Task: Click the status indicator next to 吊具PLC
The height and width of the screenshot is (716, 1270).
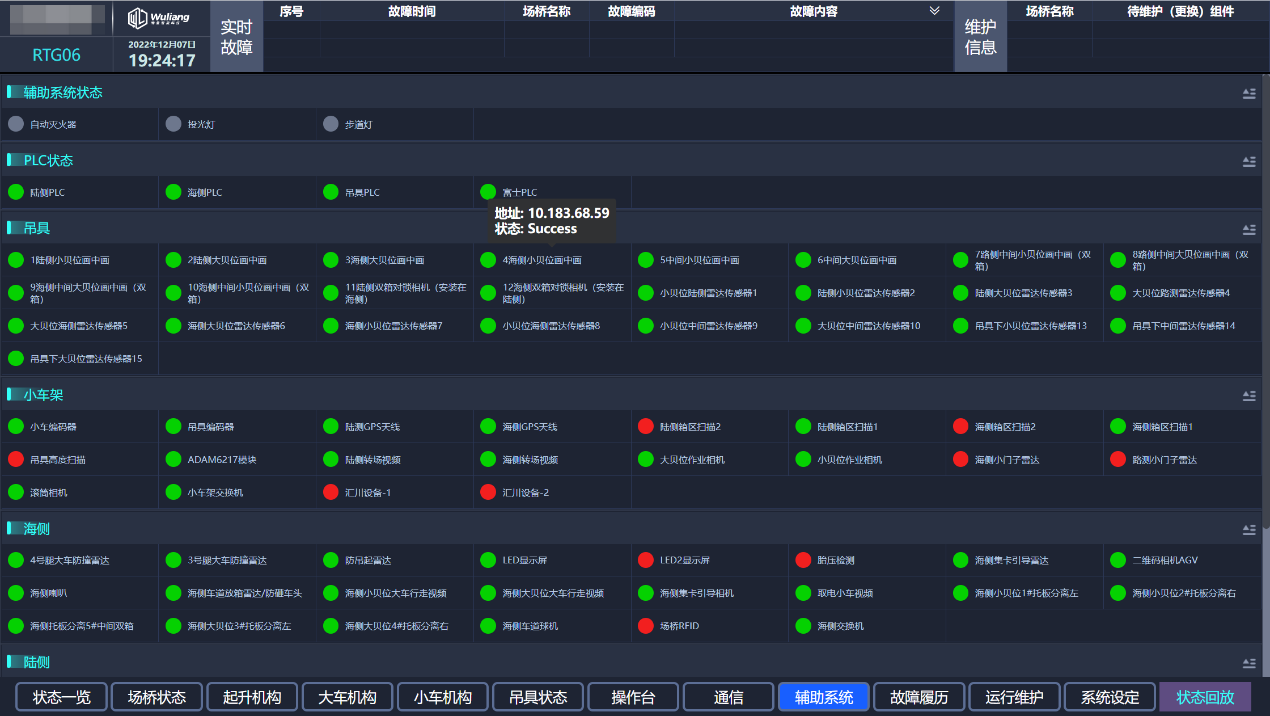Action: [x=331, y=192]
